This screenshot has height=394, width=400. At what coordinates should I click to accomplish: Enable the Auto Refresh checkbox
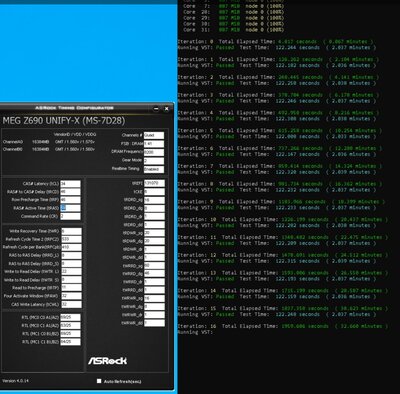(x=99, y=381)
